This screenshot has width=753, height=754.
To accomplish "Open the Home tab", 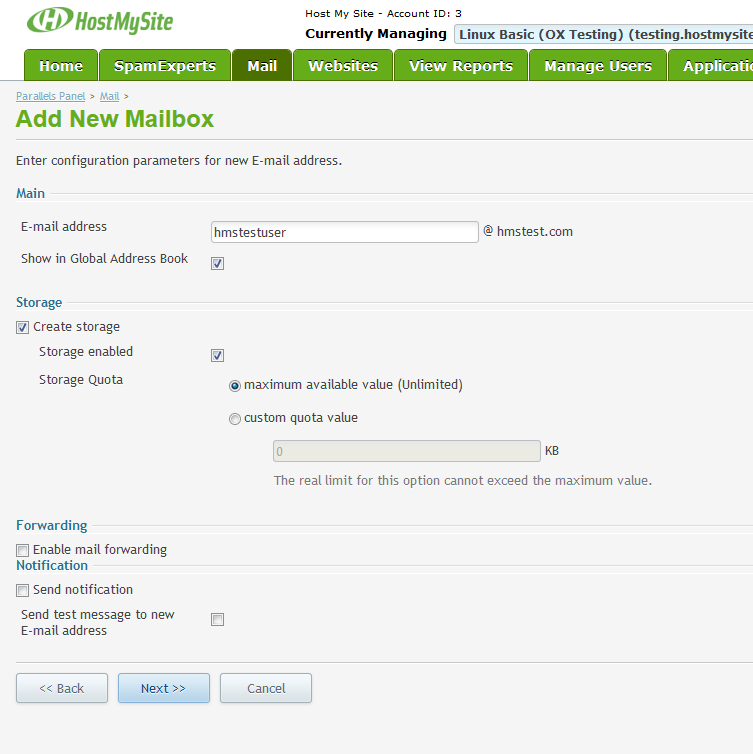I will (x=61, y=65).
